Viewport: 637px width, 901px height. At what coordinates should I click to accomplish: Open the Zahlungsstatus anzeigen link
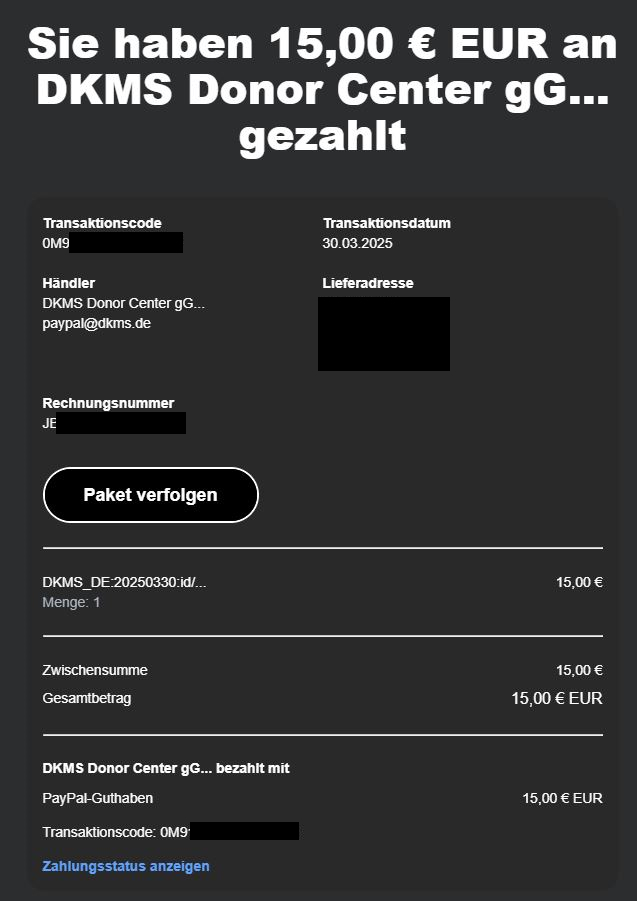126,866
